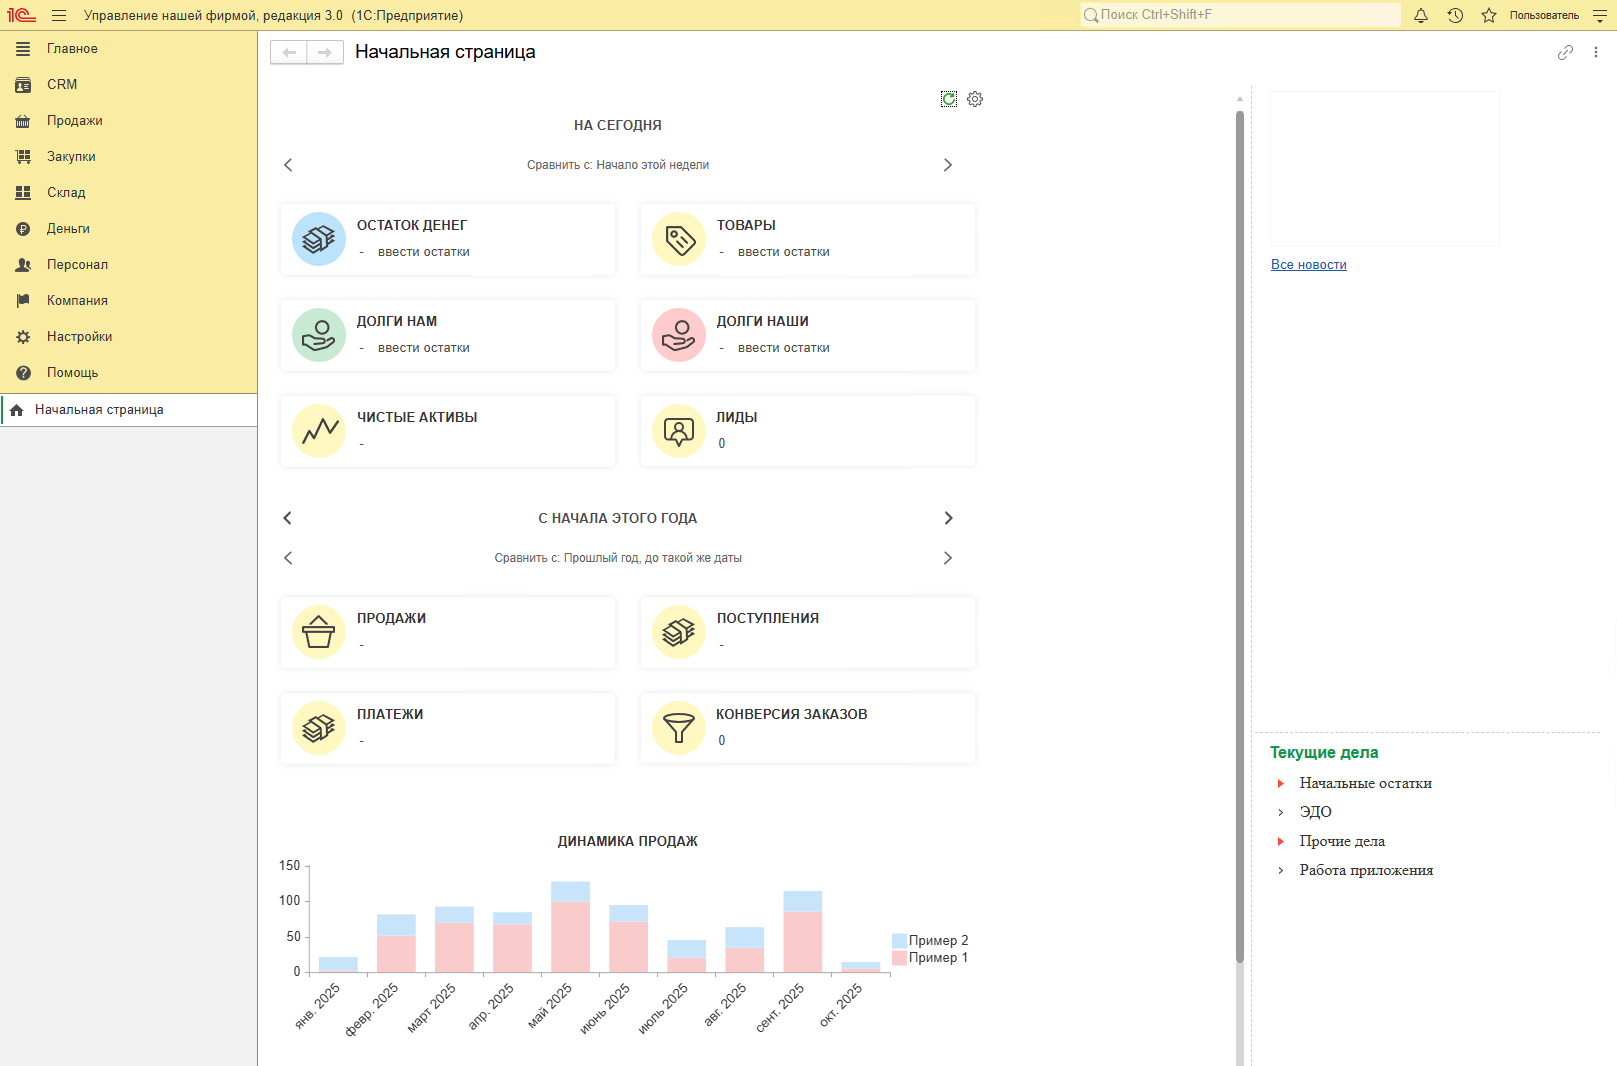
Task: Copy page link via chain icon
Action: (1565, 52)
